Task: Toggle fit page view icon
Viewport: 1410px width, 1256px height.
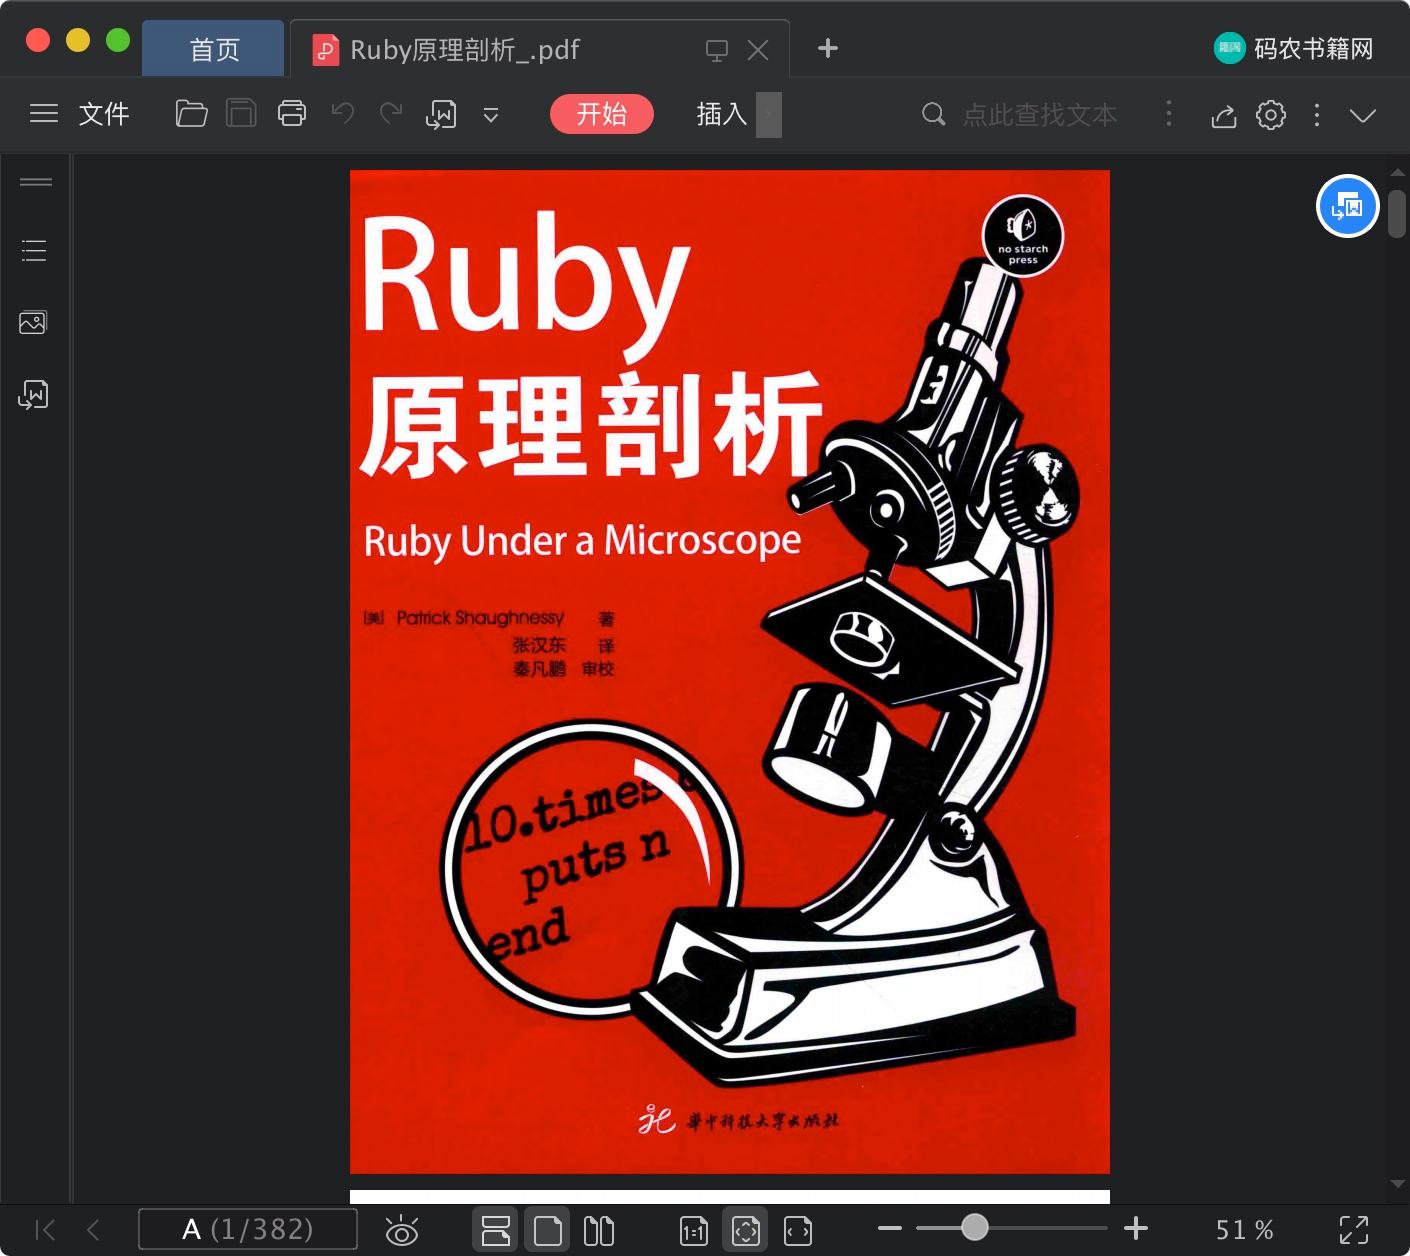Action: (746, 1230)
